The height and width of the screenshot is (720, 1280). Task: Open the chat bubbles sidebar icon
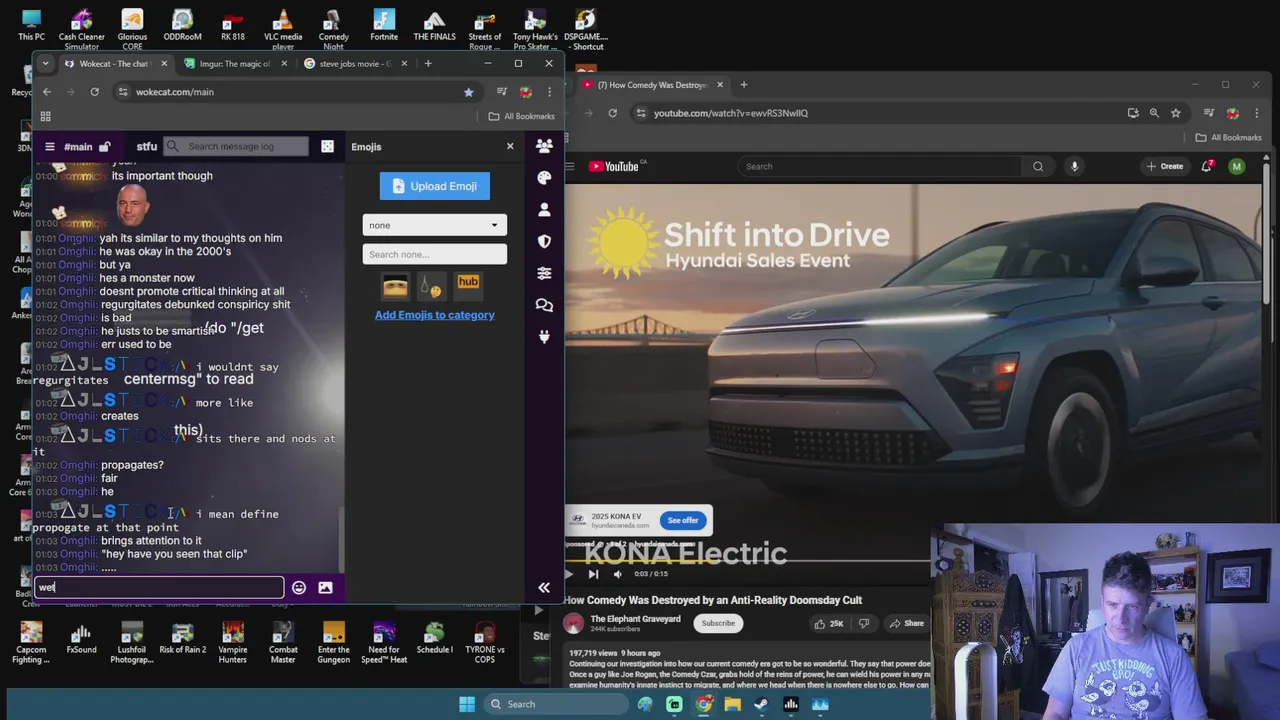[544, 305]
